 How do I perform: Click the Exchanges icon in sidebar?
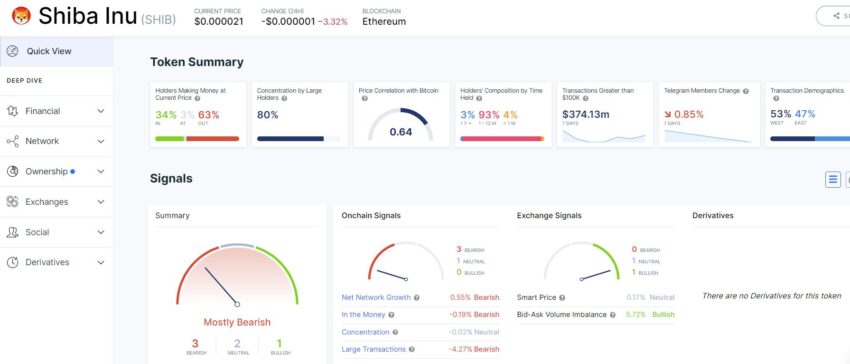pos(12,202)
